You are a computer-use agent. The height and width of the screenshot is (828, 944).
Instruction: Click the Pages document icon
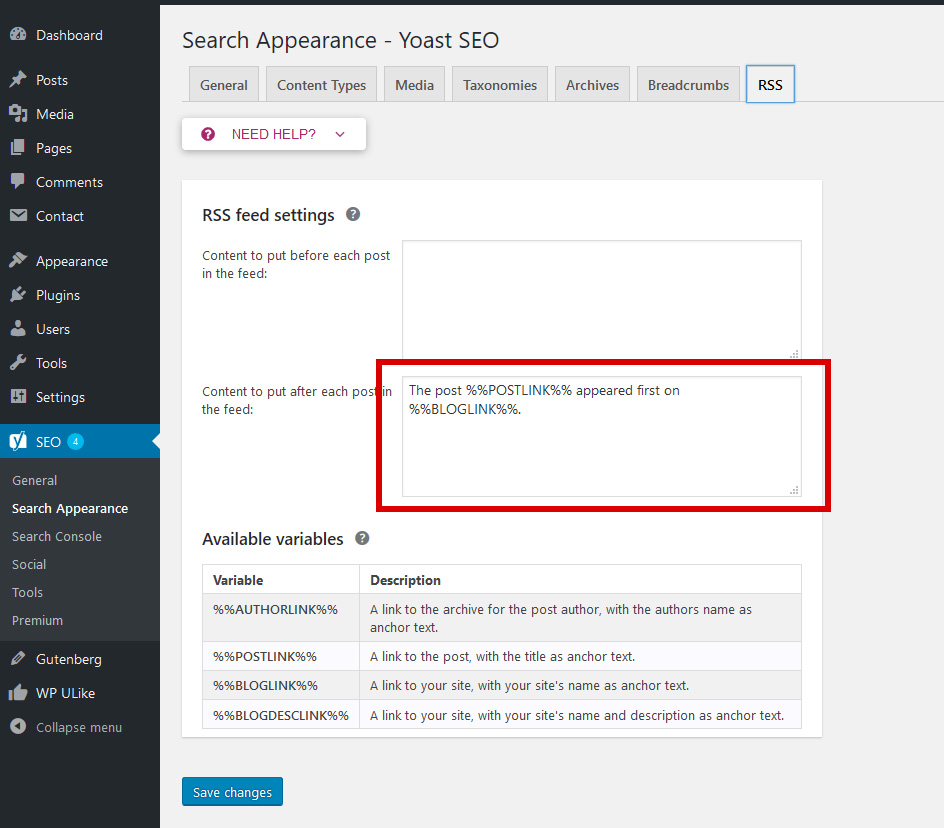pyautogui.click(x=18, y=148)
